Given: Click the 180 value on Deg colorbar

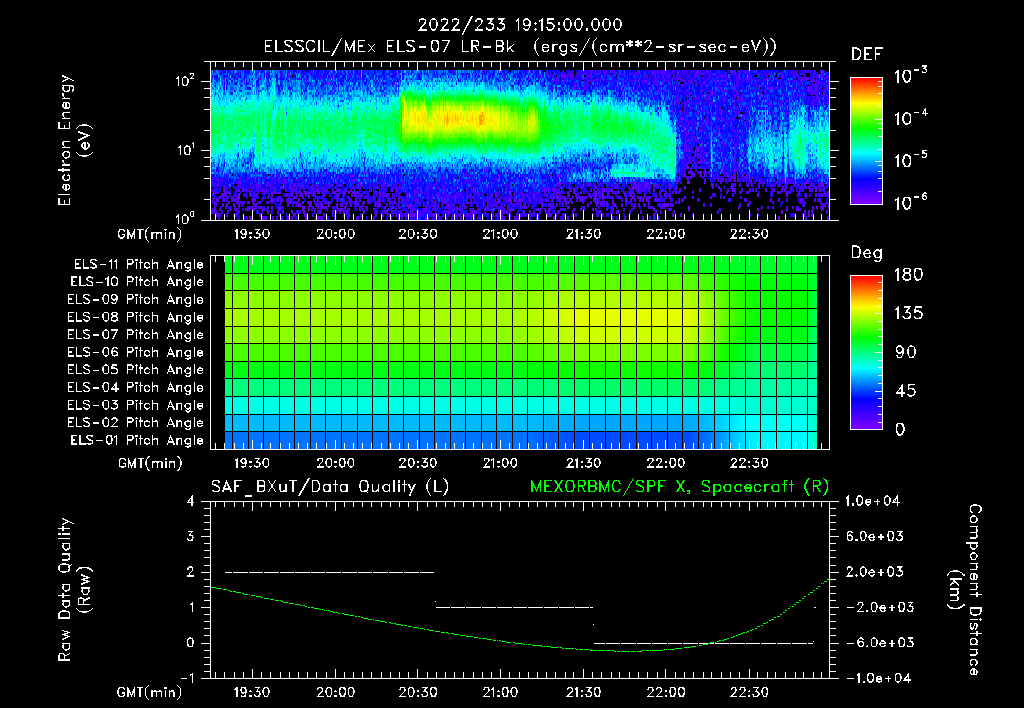Looking at the screenshot, I should 908,275.
